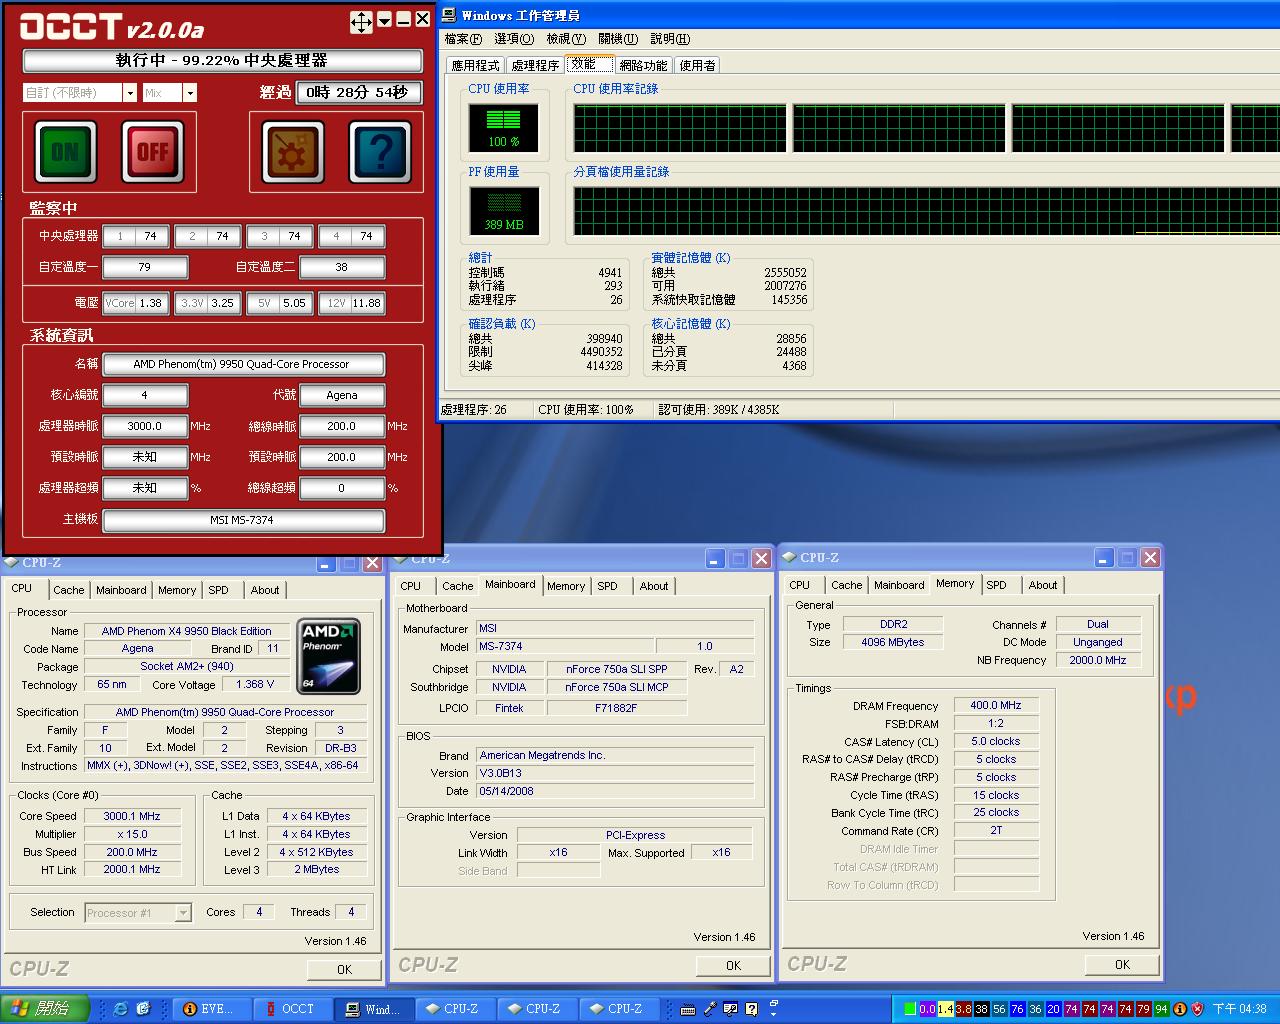This screenshot has height=1024, width=1280.
Task: Click the OCCT elapsed time field 0時 28分 54秒
Action: (x=358, y=92)
